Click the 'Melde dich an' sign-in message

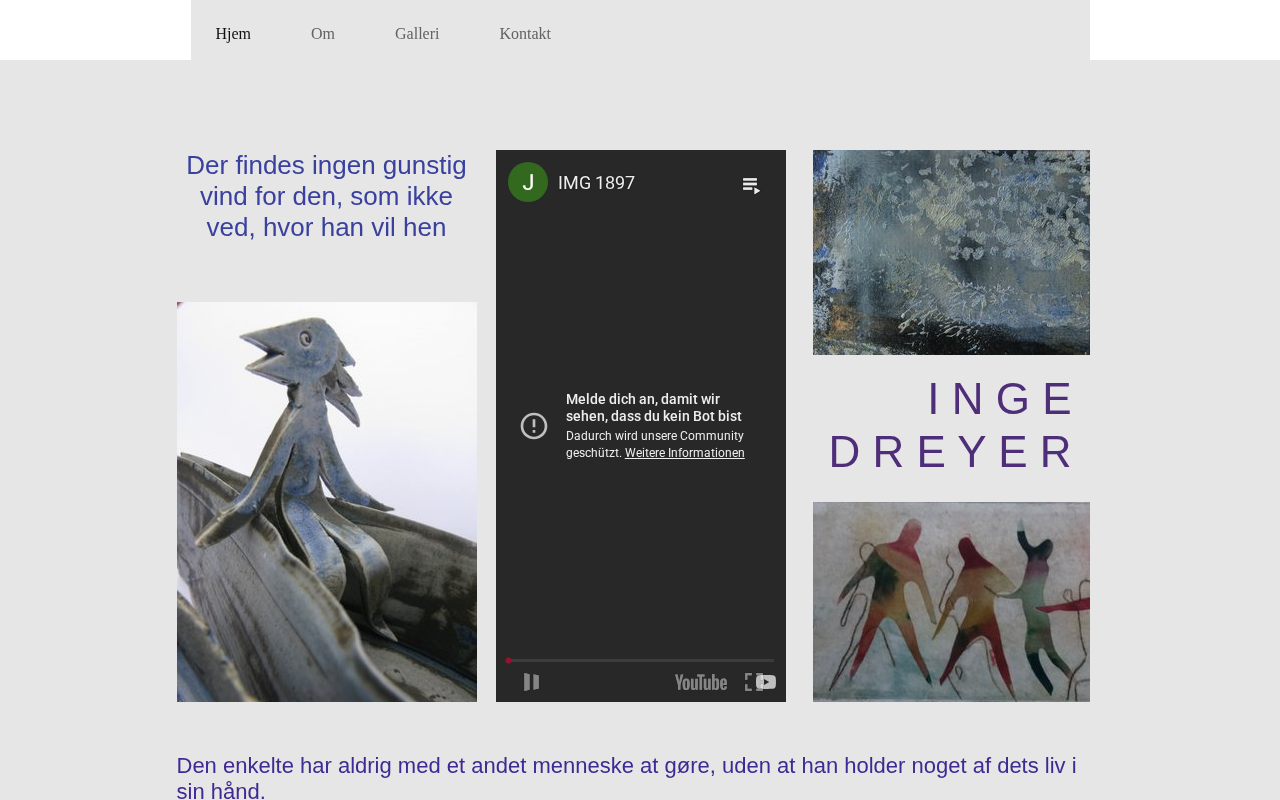653,407
